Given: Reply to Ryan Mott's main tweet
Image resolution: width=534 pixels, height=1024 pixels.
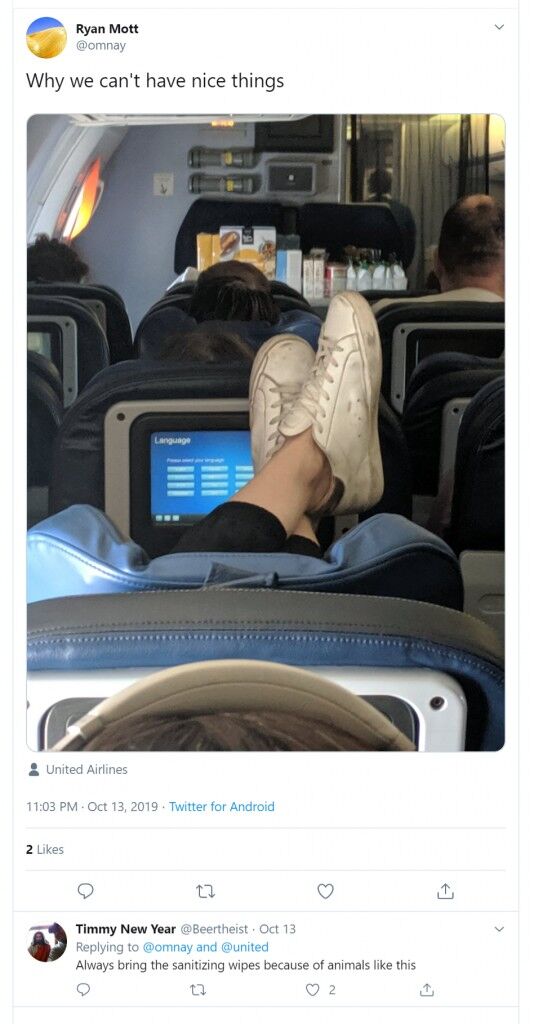Looking at the screenshot, I should [85, 891].
